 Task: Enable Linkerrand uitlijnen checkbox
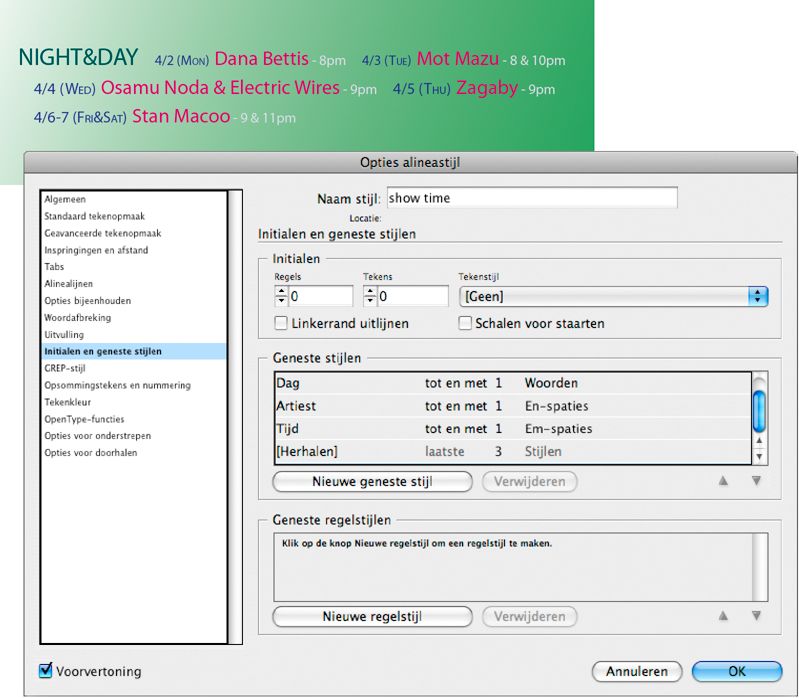pyautogui.click(x=281, y=324)
